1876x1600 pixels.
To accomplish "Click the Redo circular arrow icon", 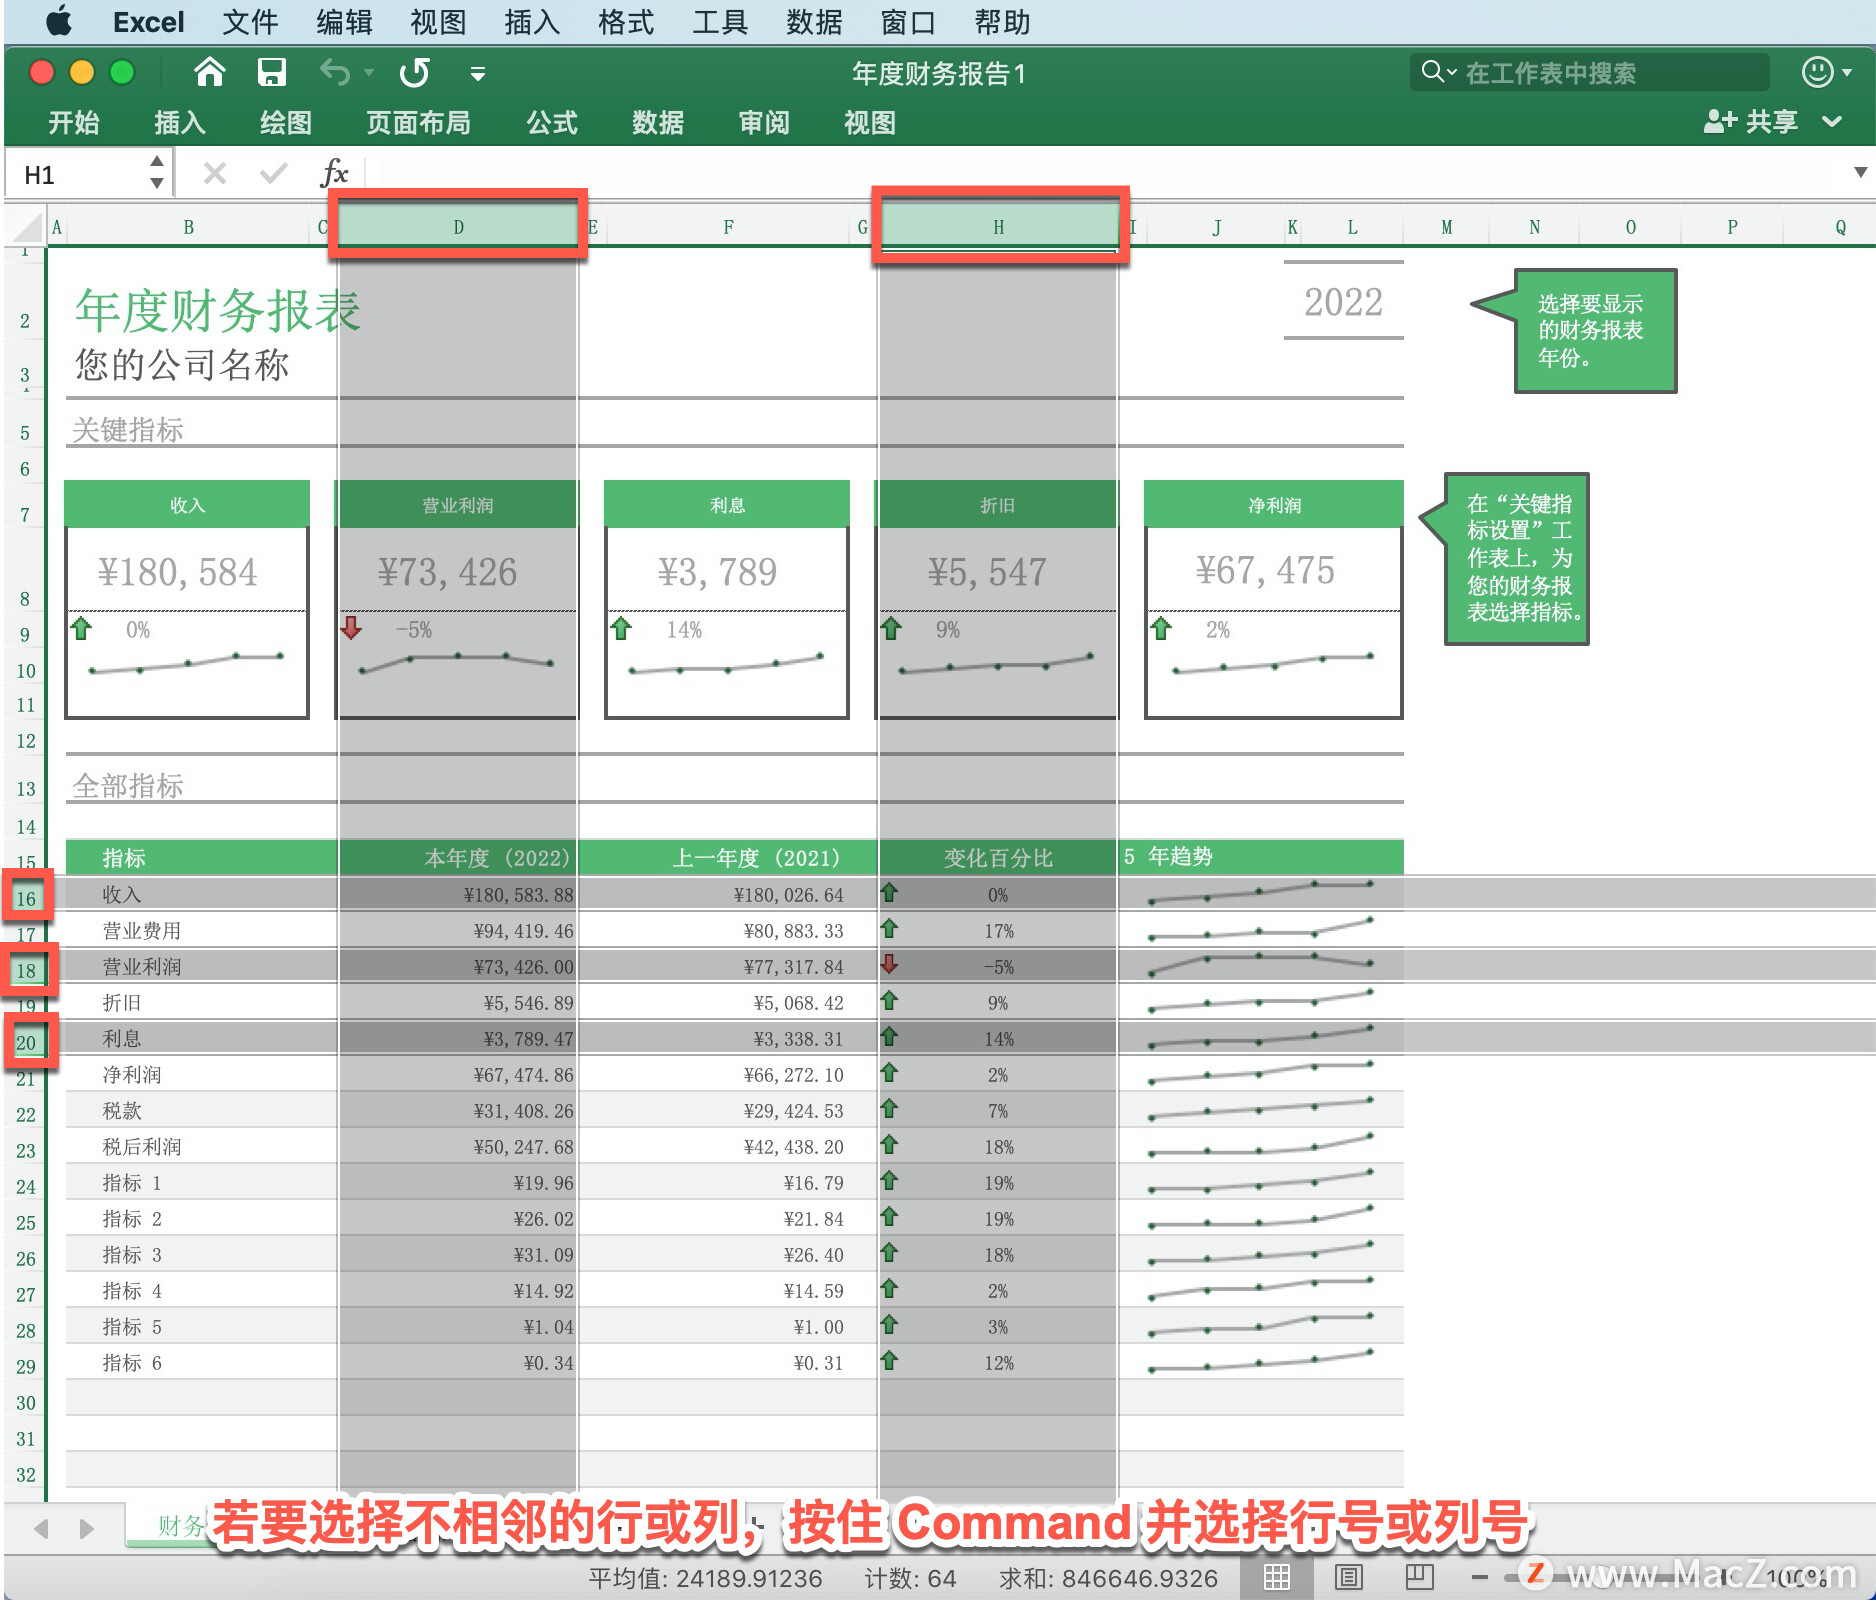I will (x=415, y=72).
